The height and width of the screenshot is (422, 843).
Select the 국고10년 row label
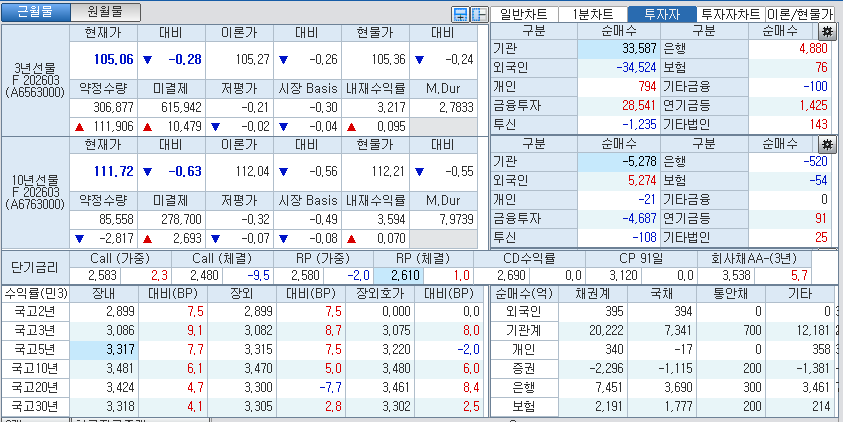pyautogui.click(x=35, y=368)
